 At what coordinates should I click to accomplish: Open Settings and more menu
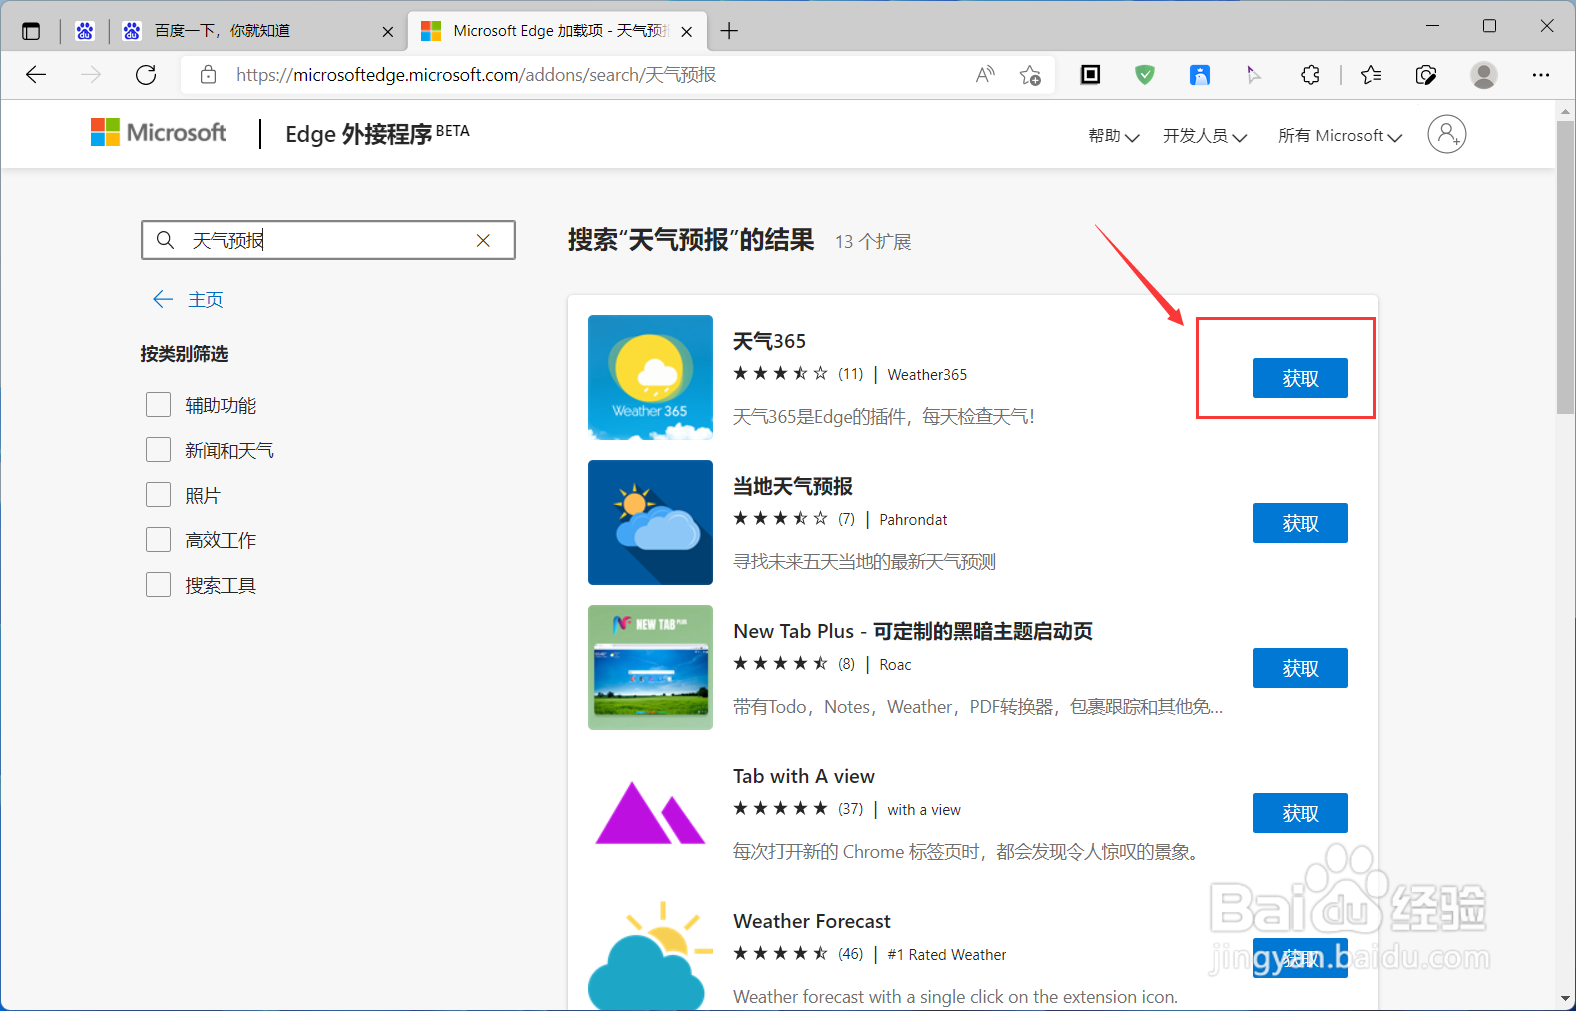(x=1541, y=75)
